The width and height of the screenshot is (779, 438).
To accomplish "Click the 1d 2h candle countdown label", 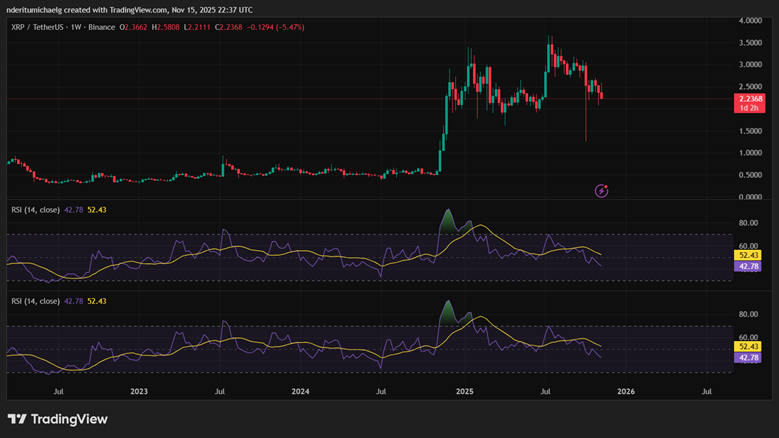I will pos(749,108).
